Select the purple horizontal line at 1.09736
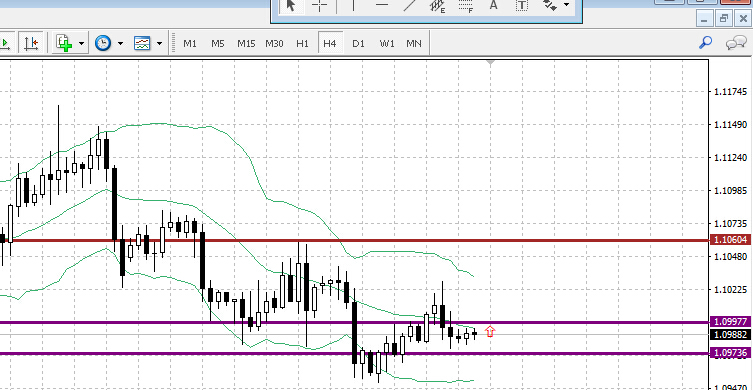 (x=354, y=353)
